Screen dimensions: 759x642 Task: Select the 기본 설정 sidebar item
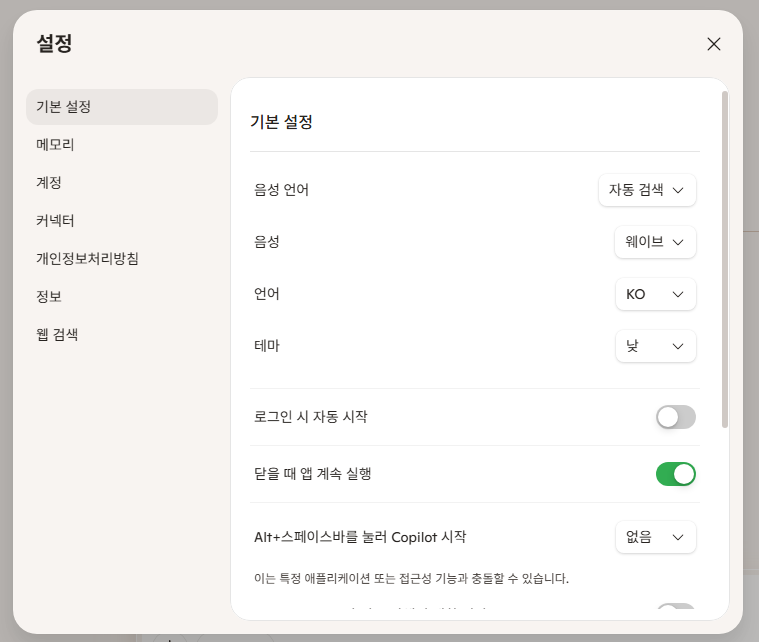click(122, 107)
